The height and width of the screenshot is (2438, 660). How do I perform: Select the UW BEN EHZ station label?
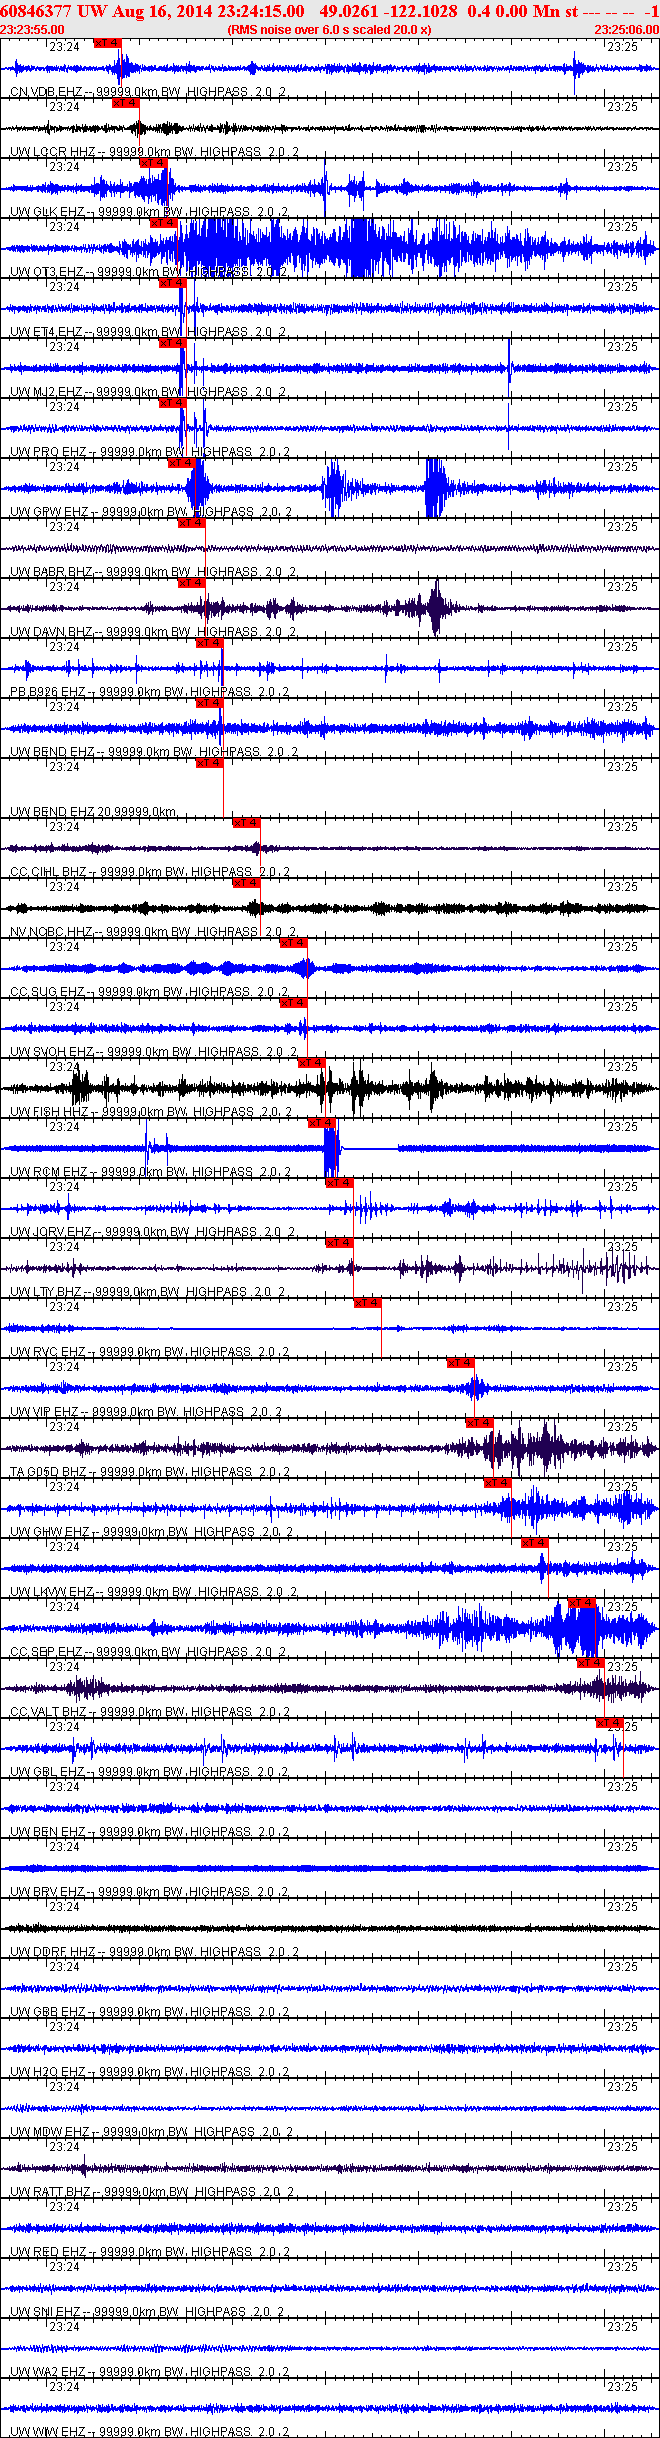pyautogui.click(x=149, y=1832)
